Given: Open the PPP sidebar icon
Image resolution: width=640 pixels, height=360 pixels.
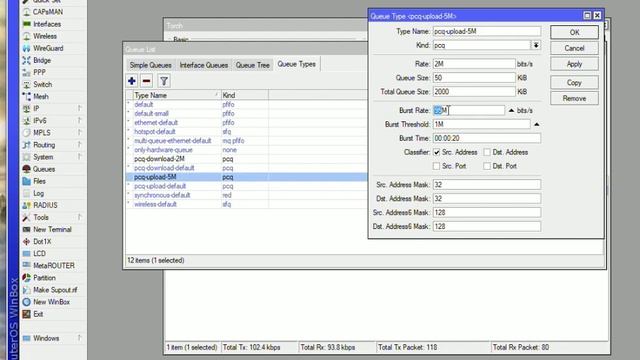Looking at the screenshot, I should coord(27,72).
